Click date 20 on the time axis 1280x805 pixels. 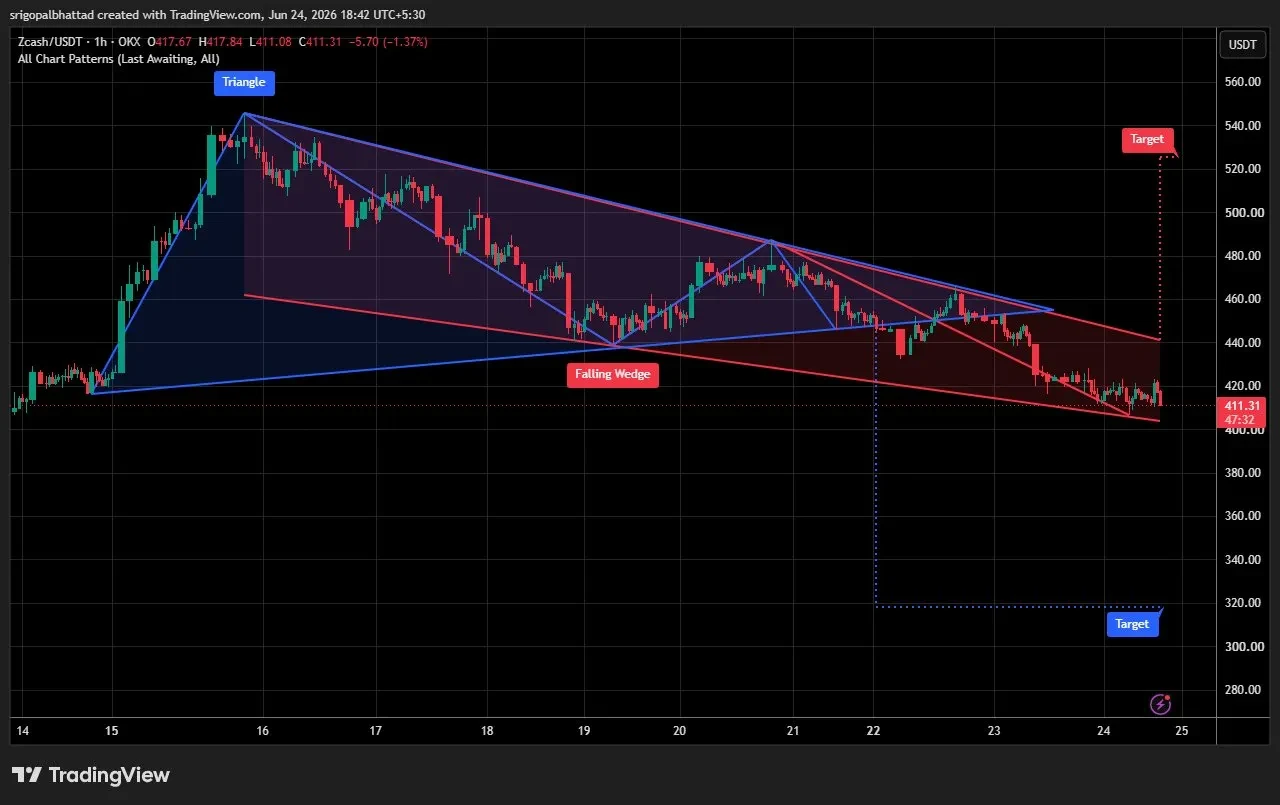point(680,732)
